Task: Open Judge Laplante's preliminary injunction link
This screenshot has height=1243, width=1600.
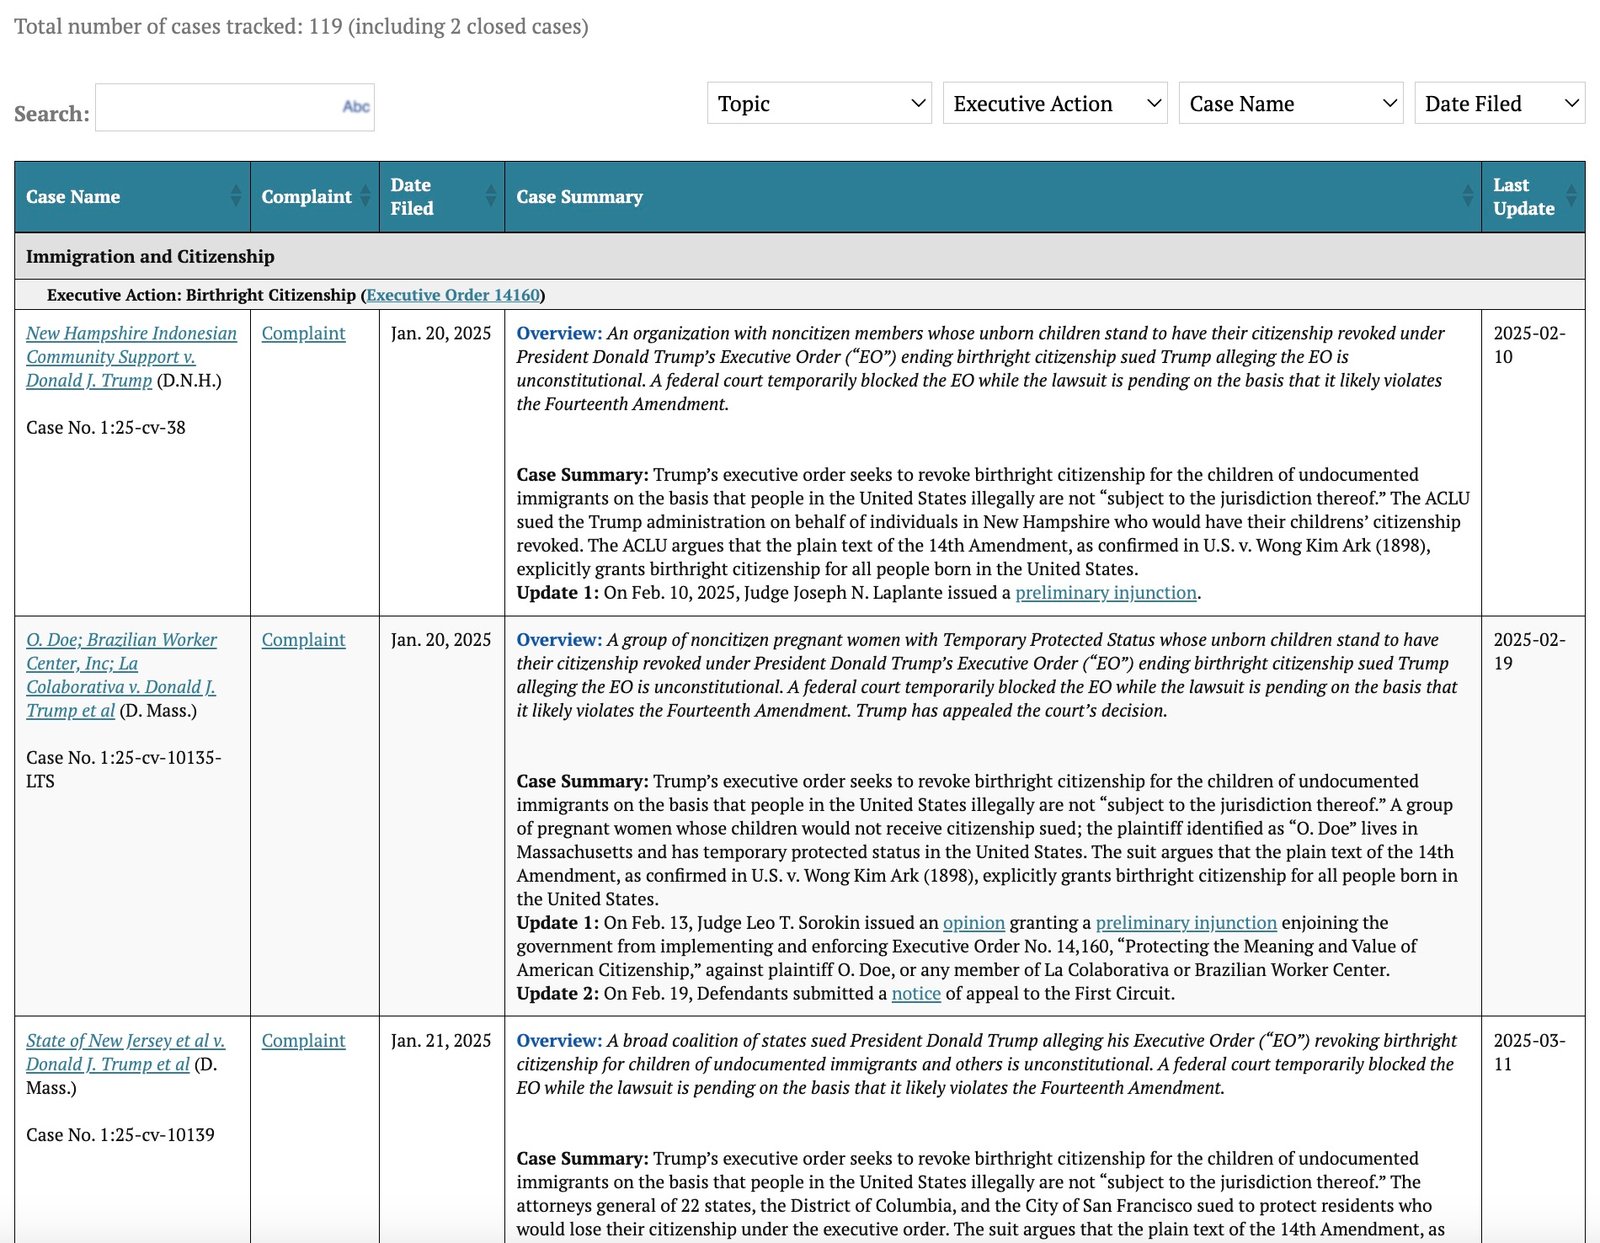Action: (x=1106, y=593)
